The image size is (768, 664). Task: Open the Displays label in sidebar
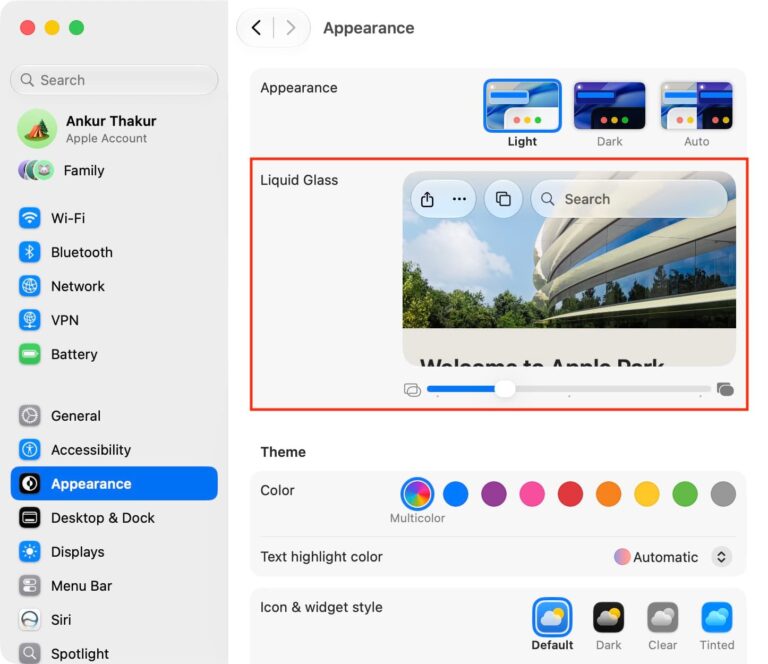coord(77,552)
